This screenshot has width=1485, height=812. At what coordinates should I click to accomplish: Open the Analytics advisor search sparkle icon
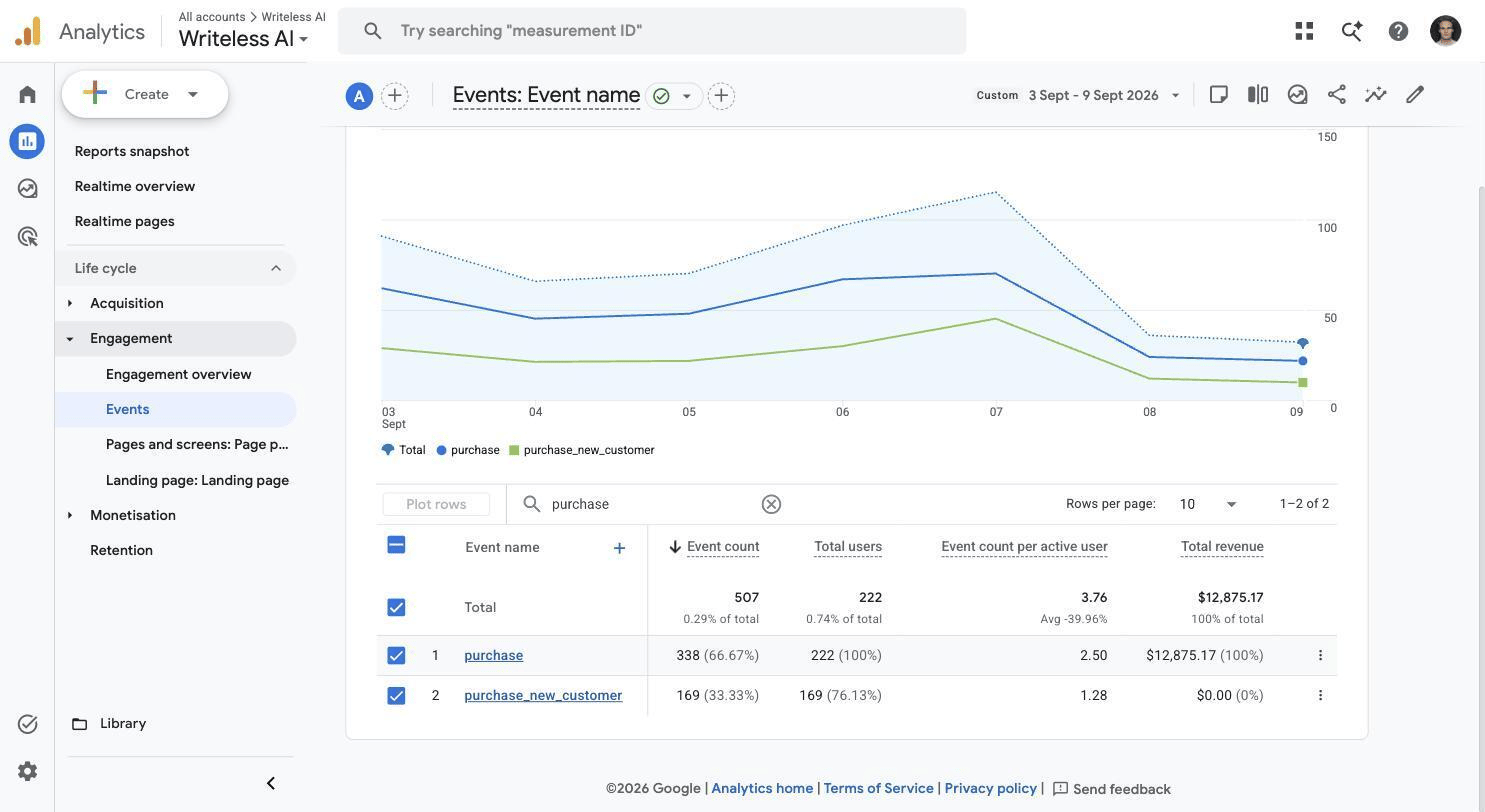pos(1351,31)
